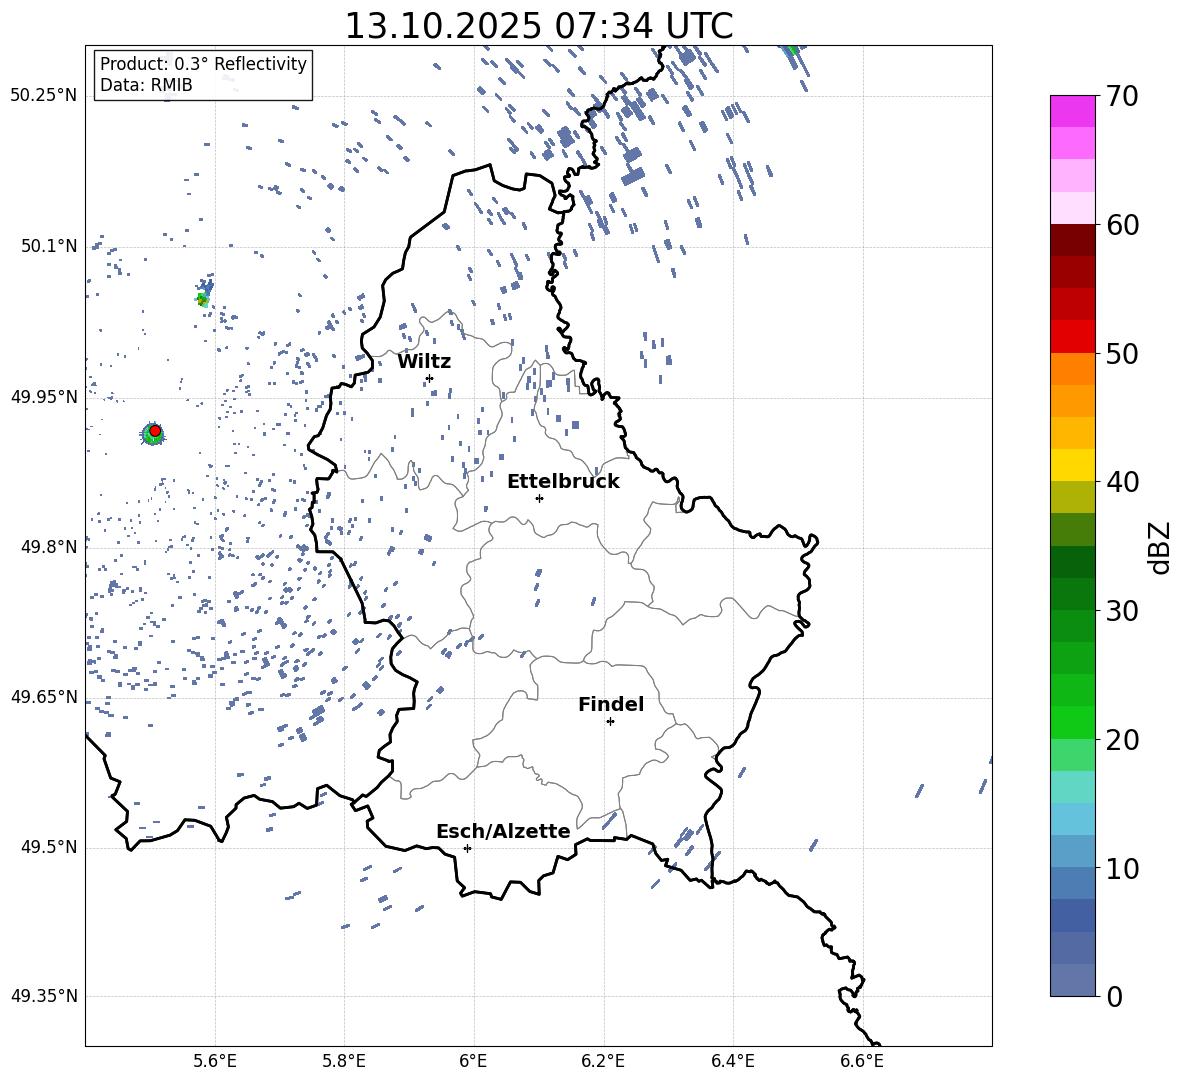
Task: Click the Wiltz station cross marker
Action: (429, 378)
